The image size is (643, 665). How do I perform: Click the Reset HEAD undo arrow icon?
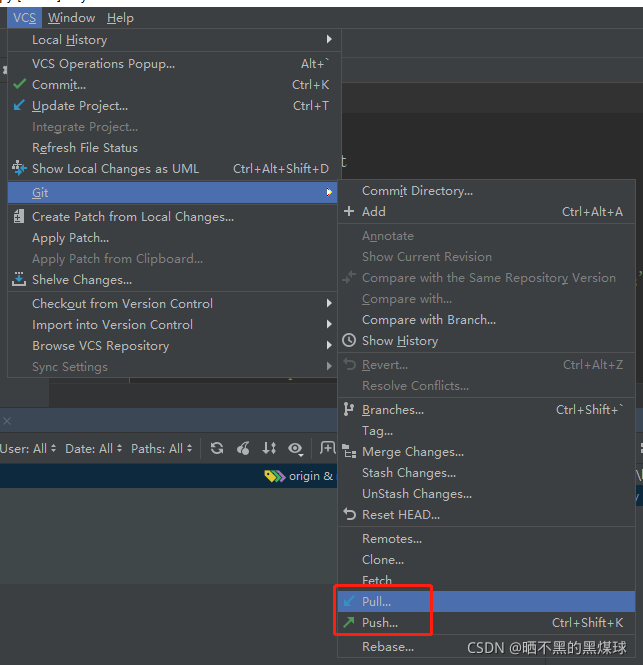tap(349, 514)
